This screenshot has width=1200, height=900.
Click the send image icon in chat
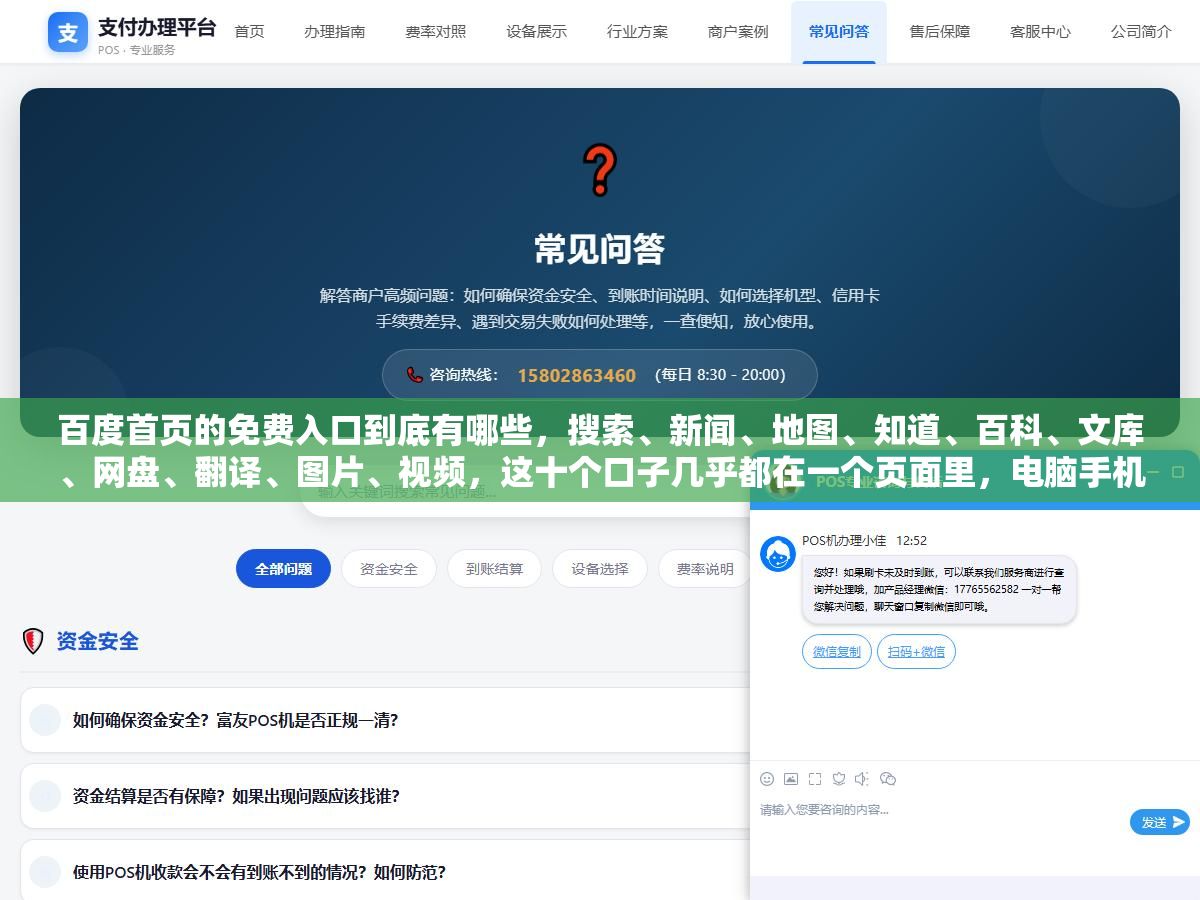(791, 779)
